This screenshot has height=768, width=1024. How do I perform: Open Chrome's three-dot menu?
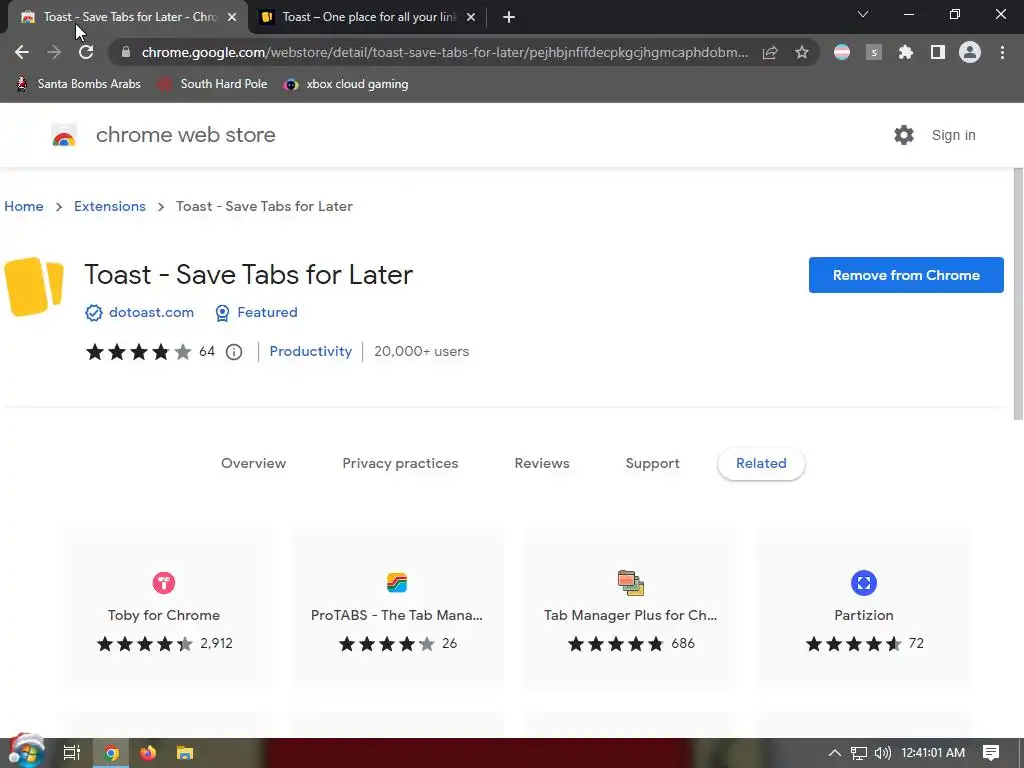pos(1002,52)
